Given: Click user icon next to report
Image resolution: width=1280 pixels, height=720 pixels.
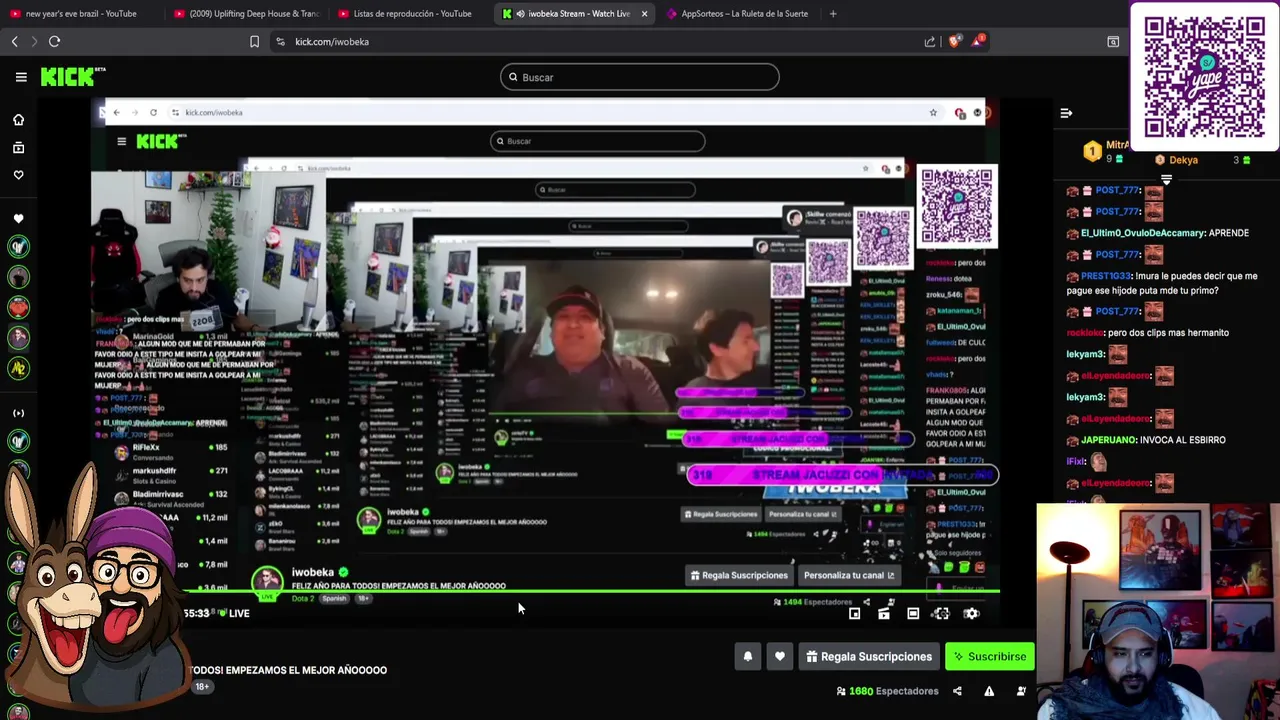Looking at the screenshot, I should [x=1021, y=691].
